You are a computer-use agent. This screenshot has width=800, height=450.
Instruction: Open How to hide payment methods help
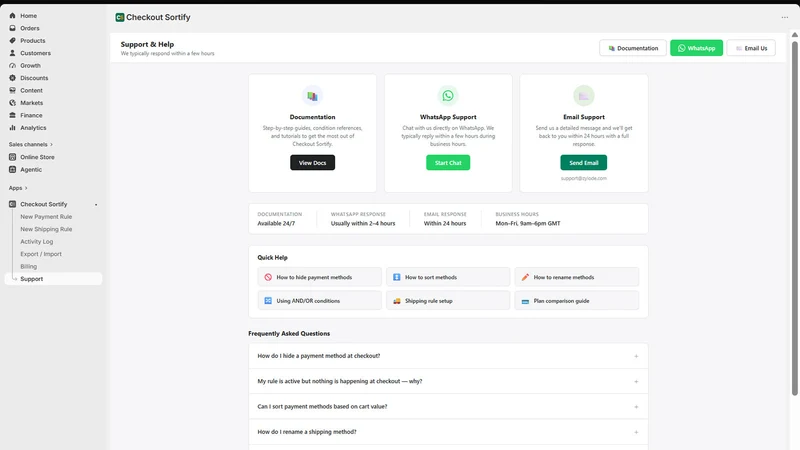pyautogui.click(x=319, y=277)
